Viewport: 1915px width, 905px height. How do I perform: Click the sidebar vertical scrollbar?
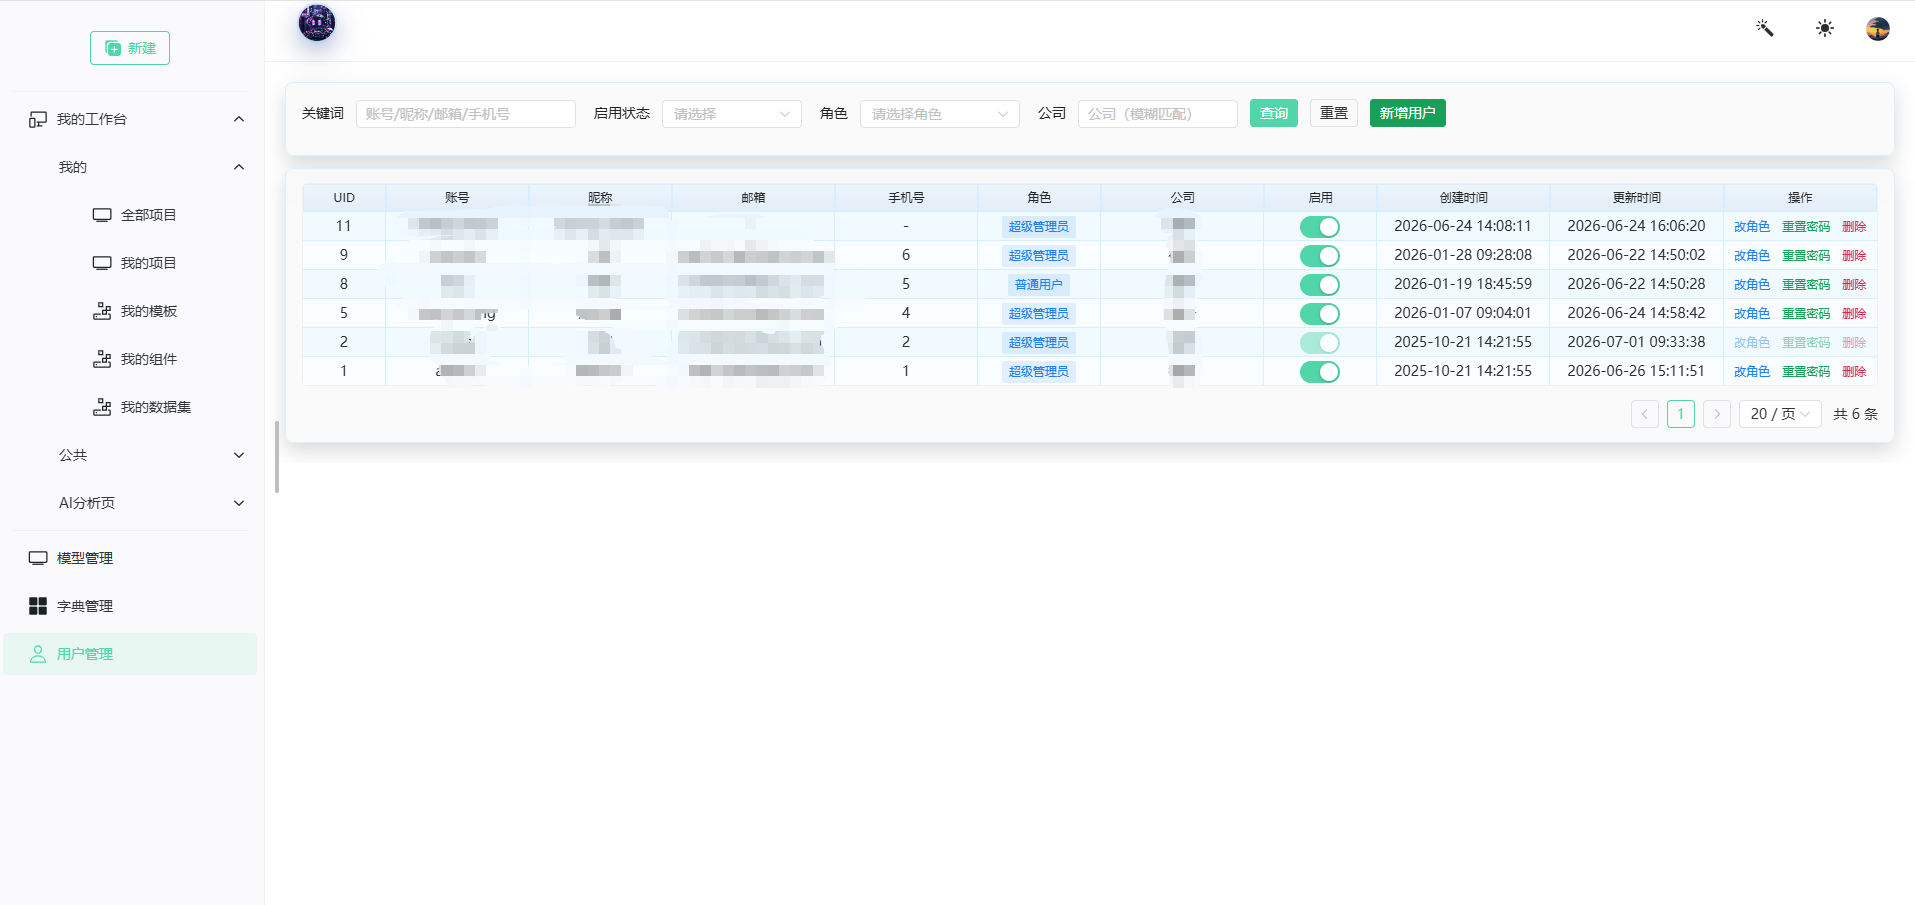point(277,457)
